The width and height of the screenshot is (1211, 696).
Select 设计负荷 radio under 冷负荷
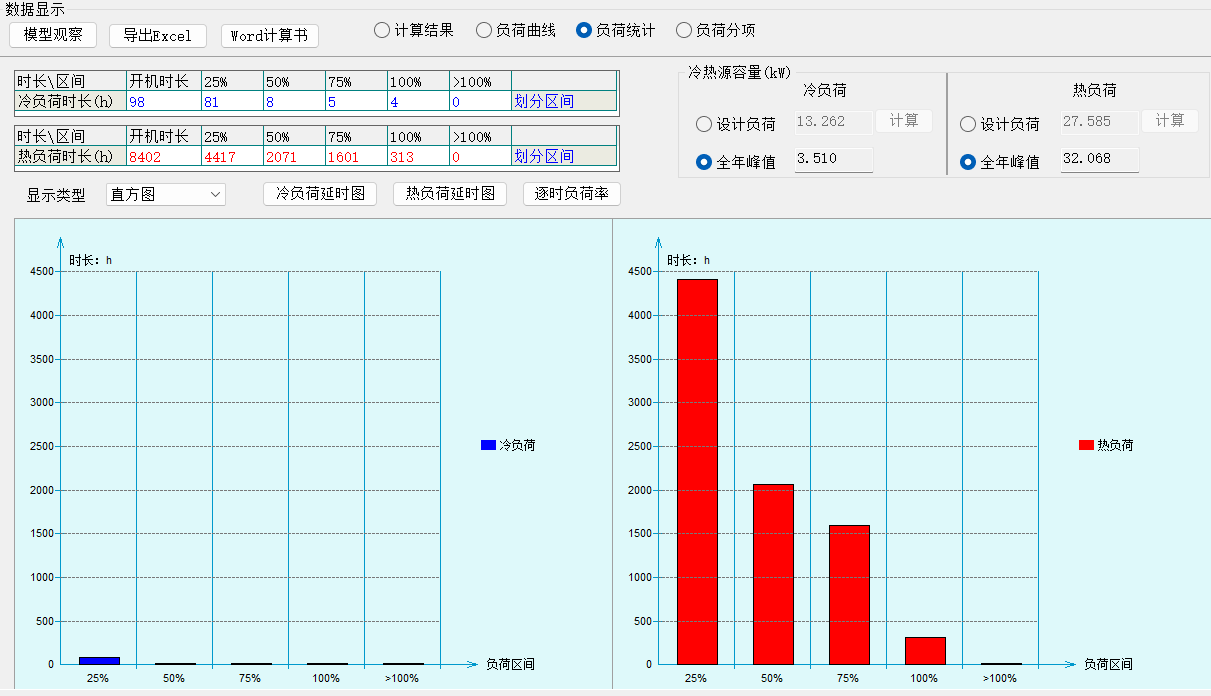pyautogui.click(x=704, y=124)
